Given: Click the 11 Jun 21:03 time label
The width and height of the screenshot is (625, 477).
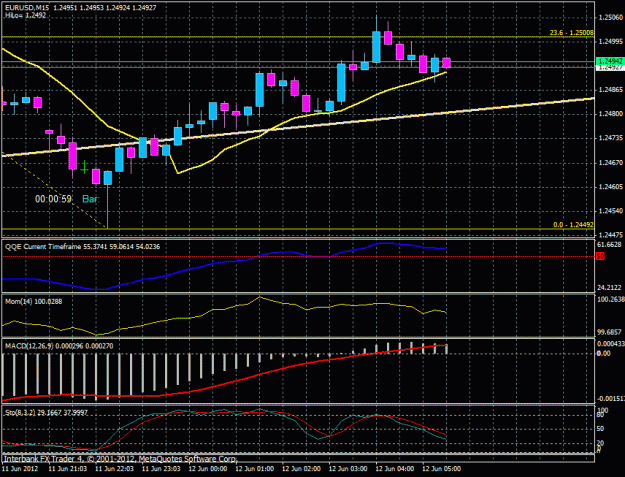Looking at the screenshot, I should [x=67, y=469].
